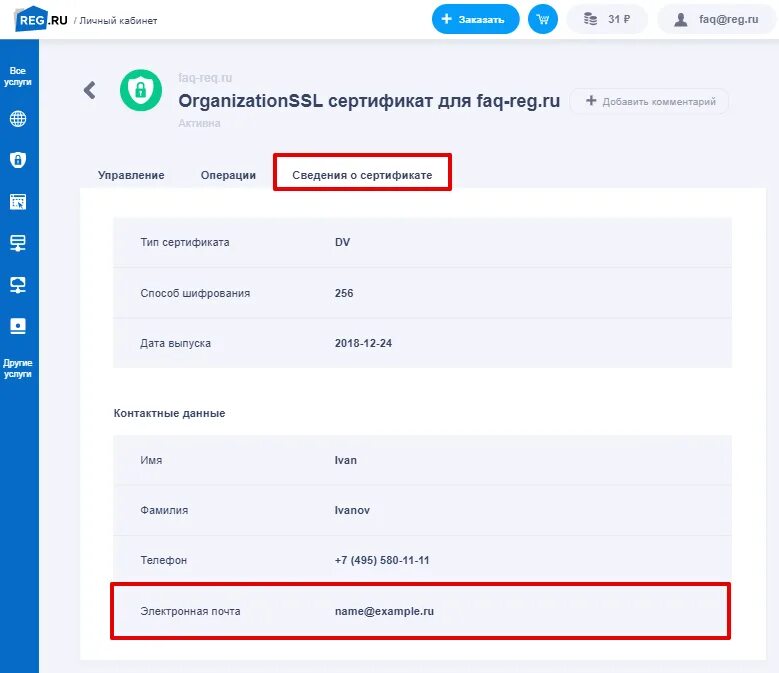Open faq@reg.ru account menu
This screenshot has width=779, height=673.
pos(716,19)
